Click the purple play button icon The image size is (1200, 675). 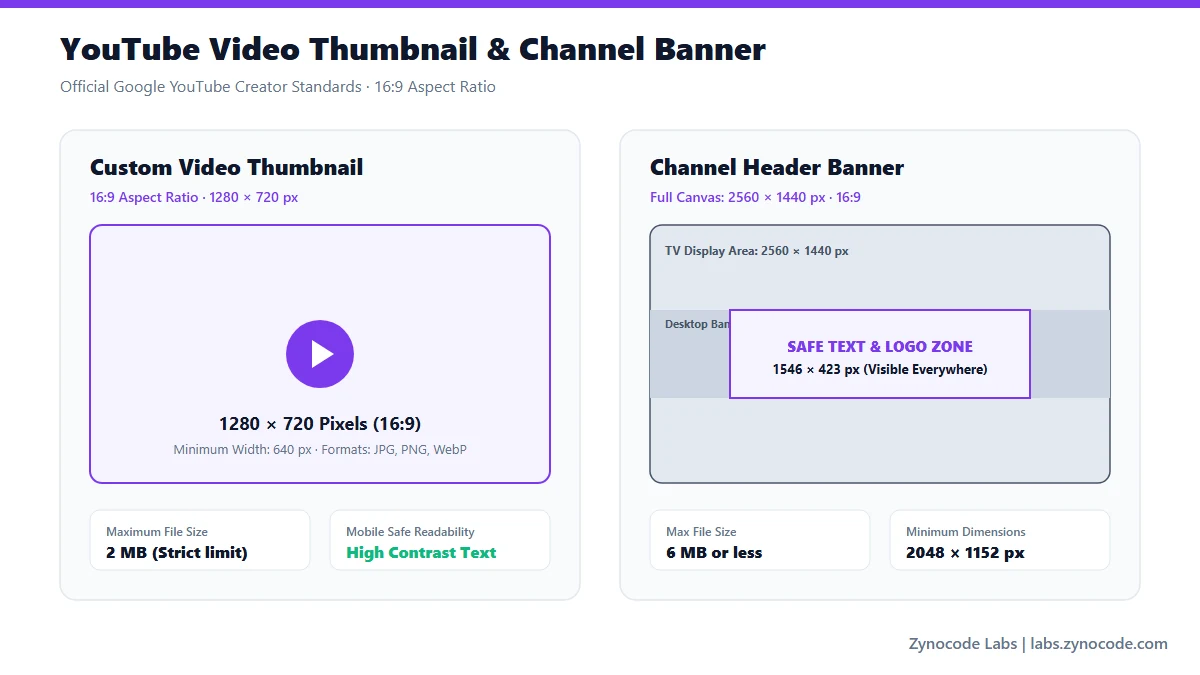(x=320, y=354)
